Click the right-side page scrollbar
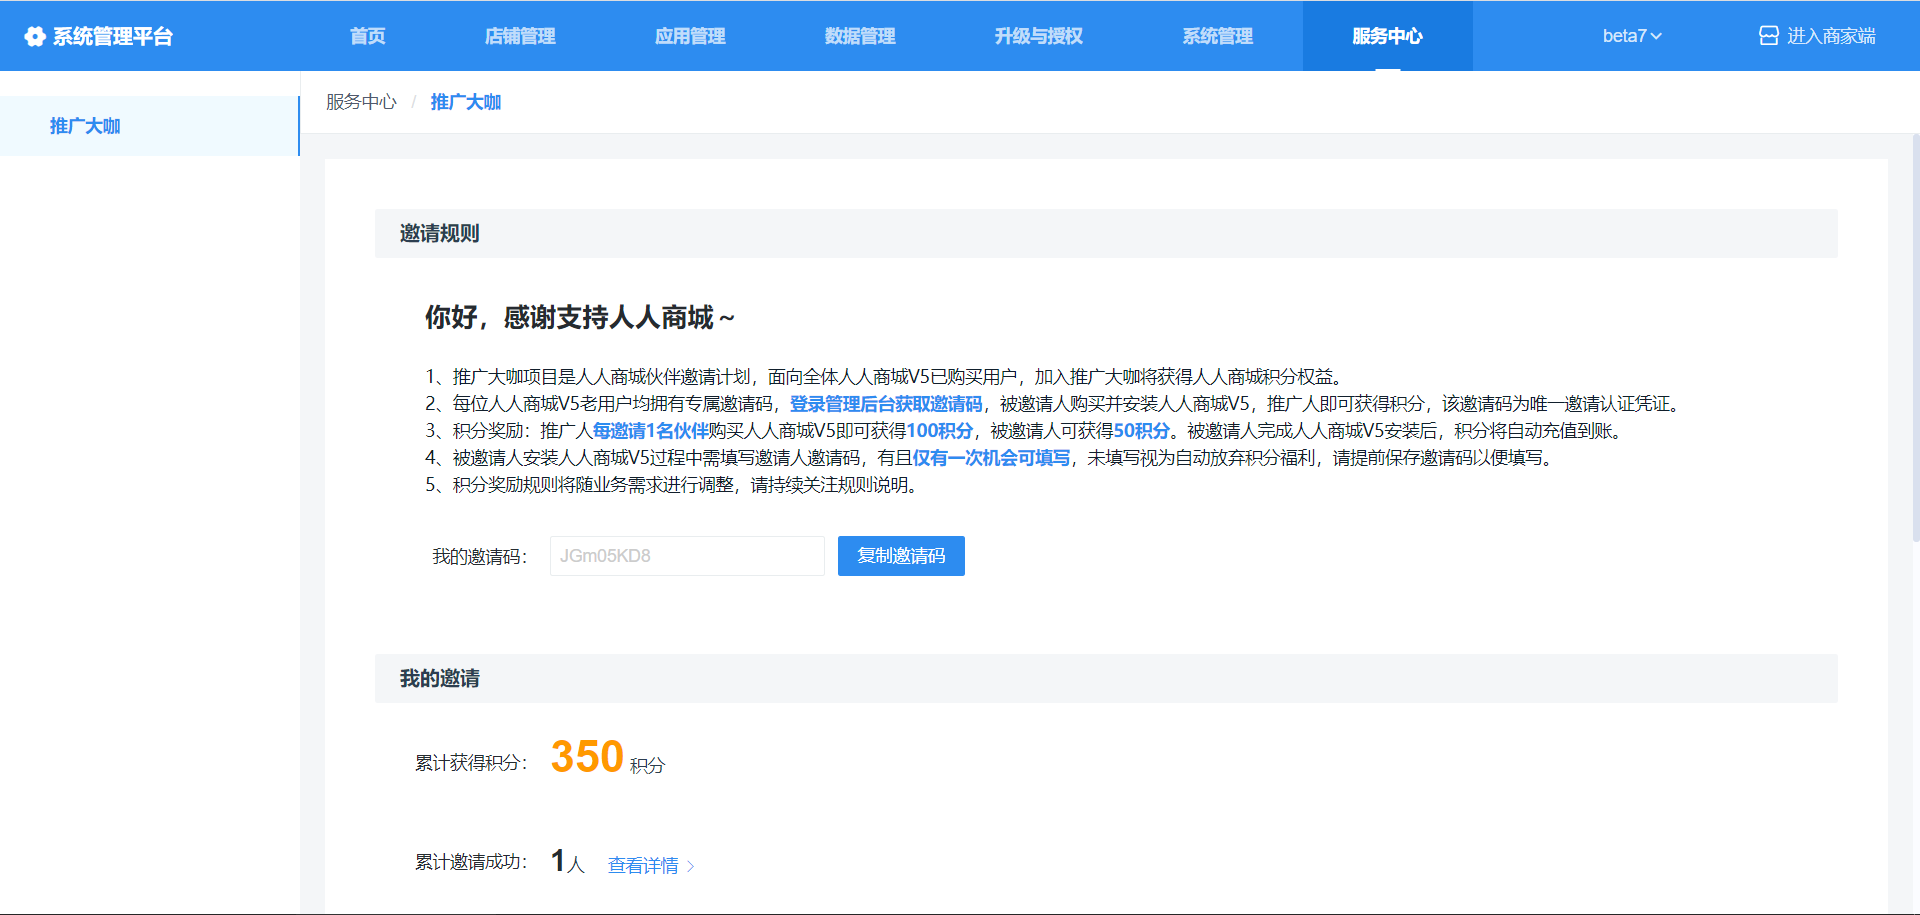 (x=1915, y=340)
